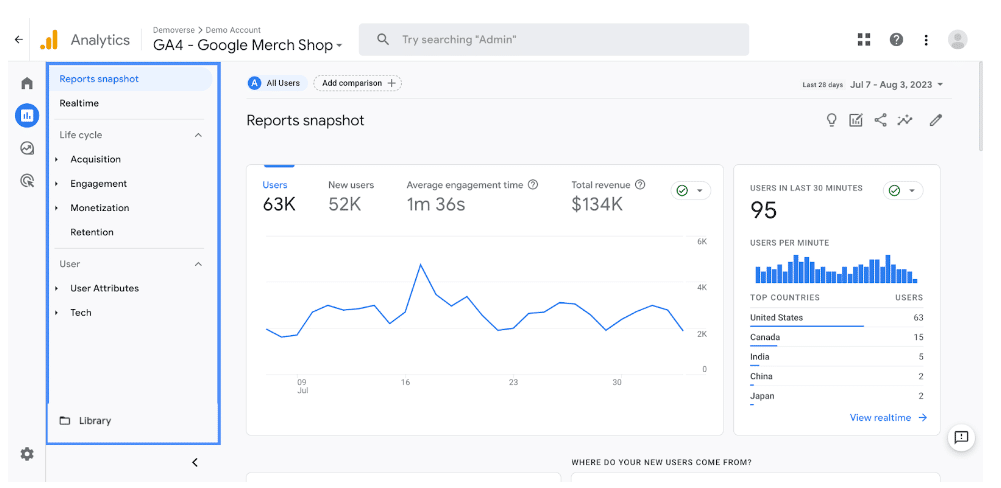
Task: Click the Library folder icon
Action: [64, 421]
